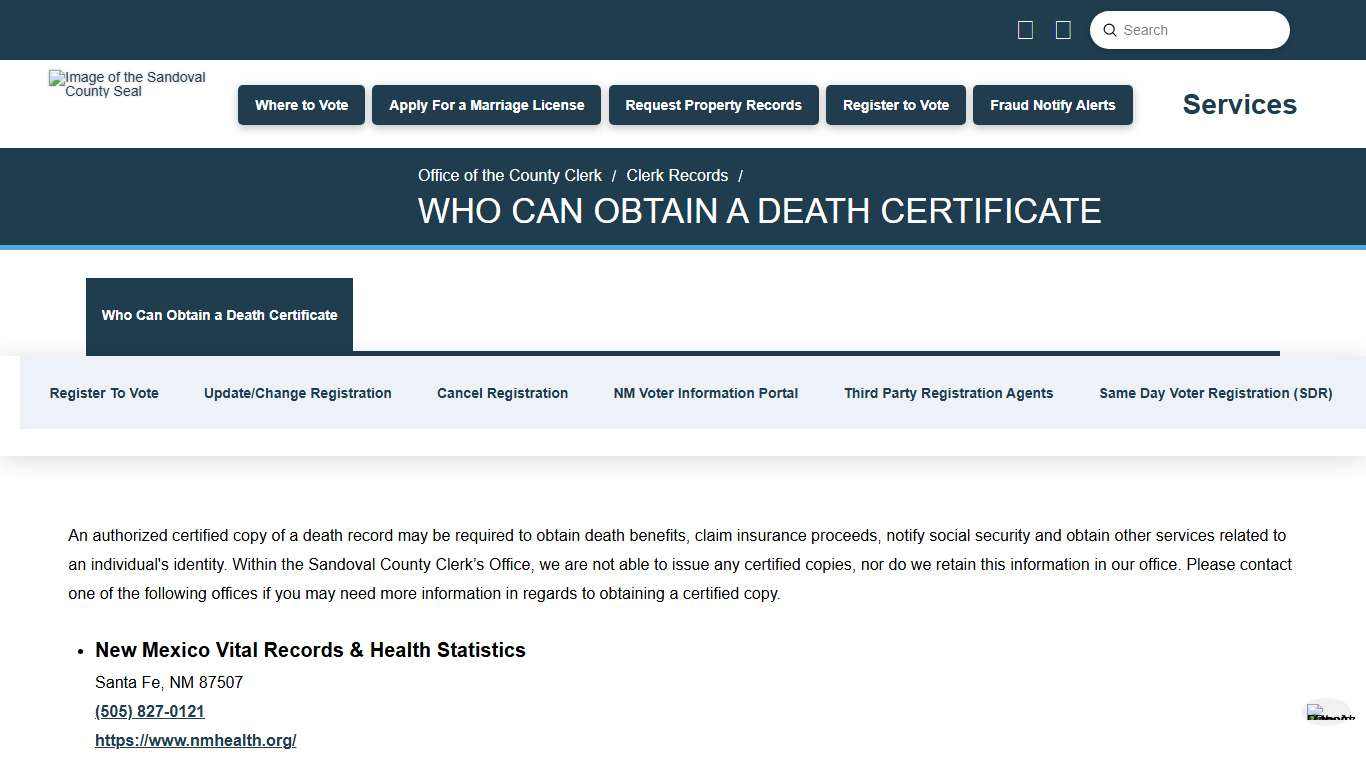Open the Services menu
The height and width of the screenshot is (768, 1366).
pyautogui.click(x=1239, y=104)
